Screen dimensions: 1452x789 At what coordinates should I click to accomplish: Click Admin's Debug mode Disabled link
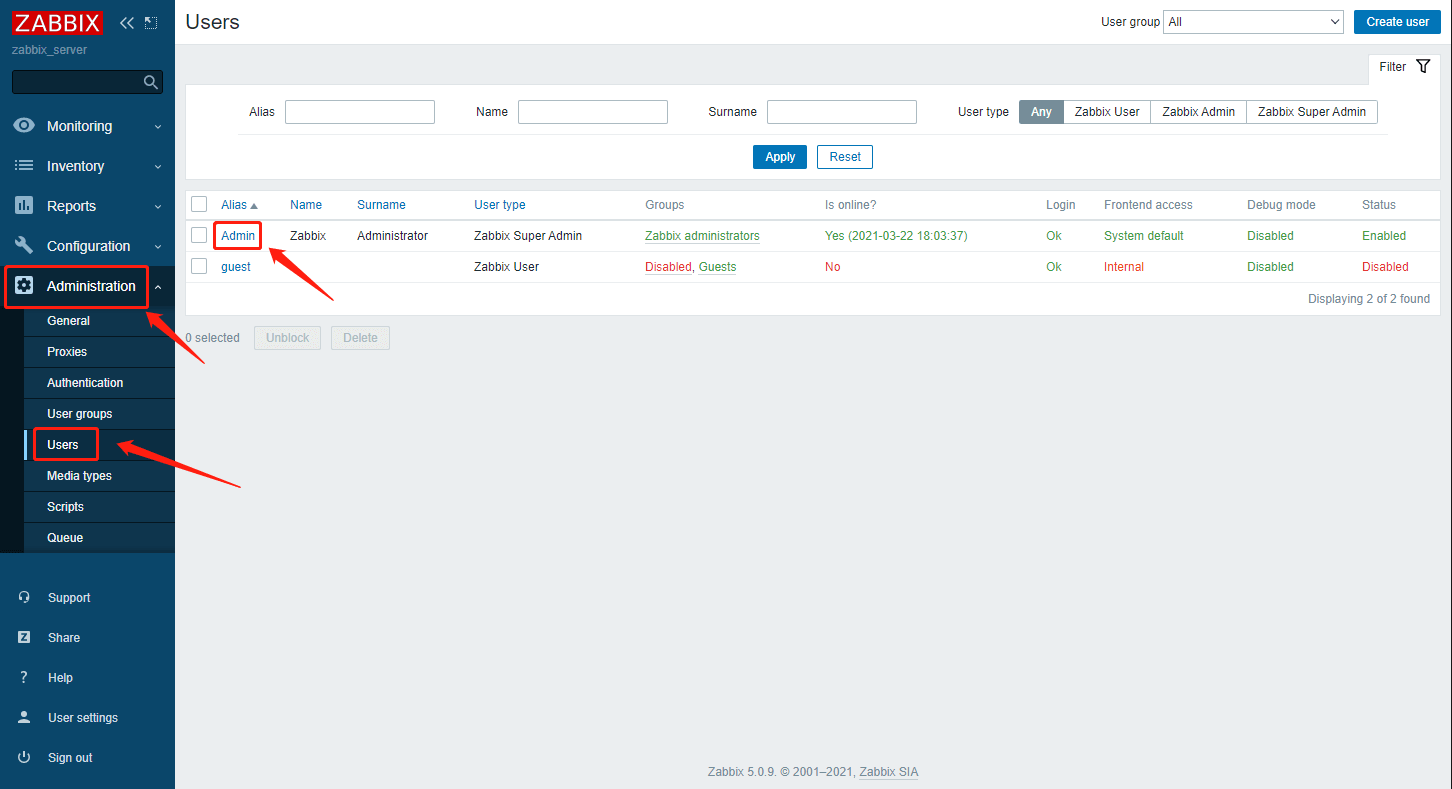(x=1270, y=236)
